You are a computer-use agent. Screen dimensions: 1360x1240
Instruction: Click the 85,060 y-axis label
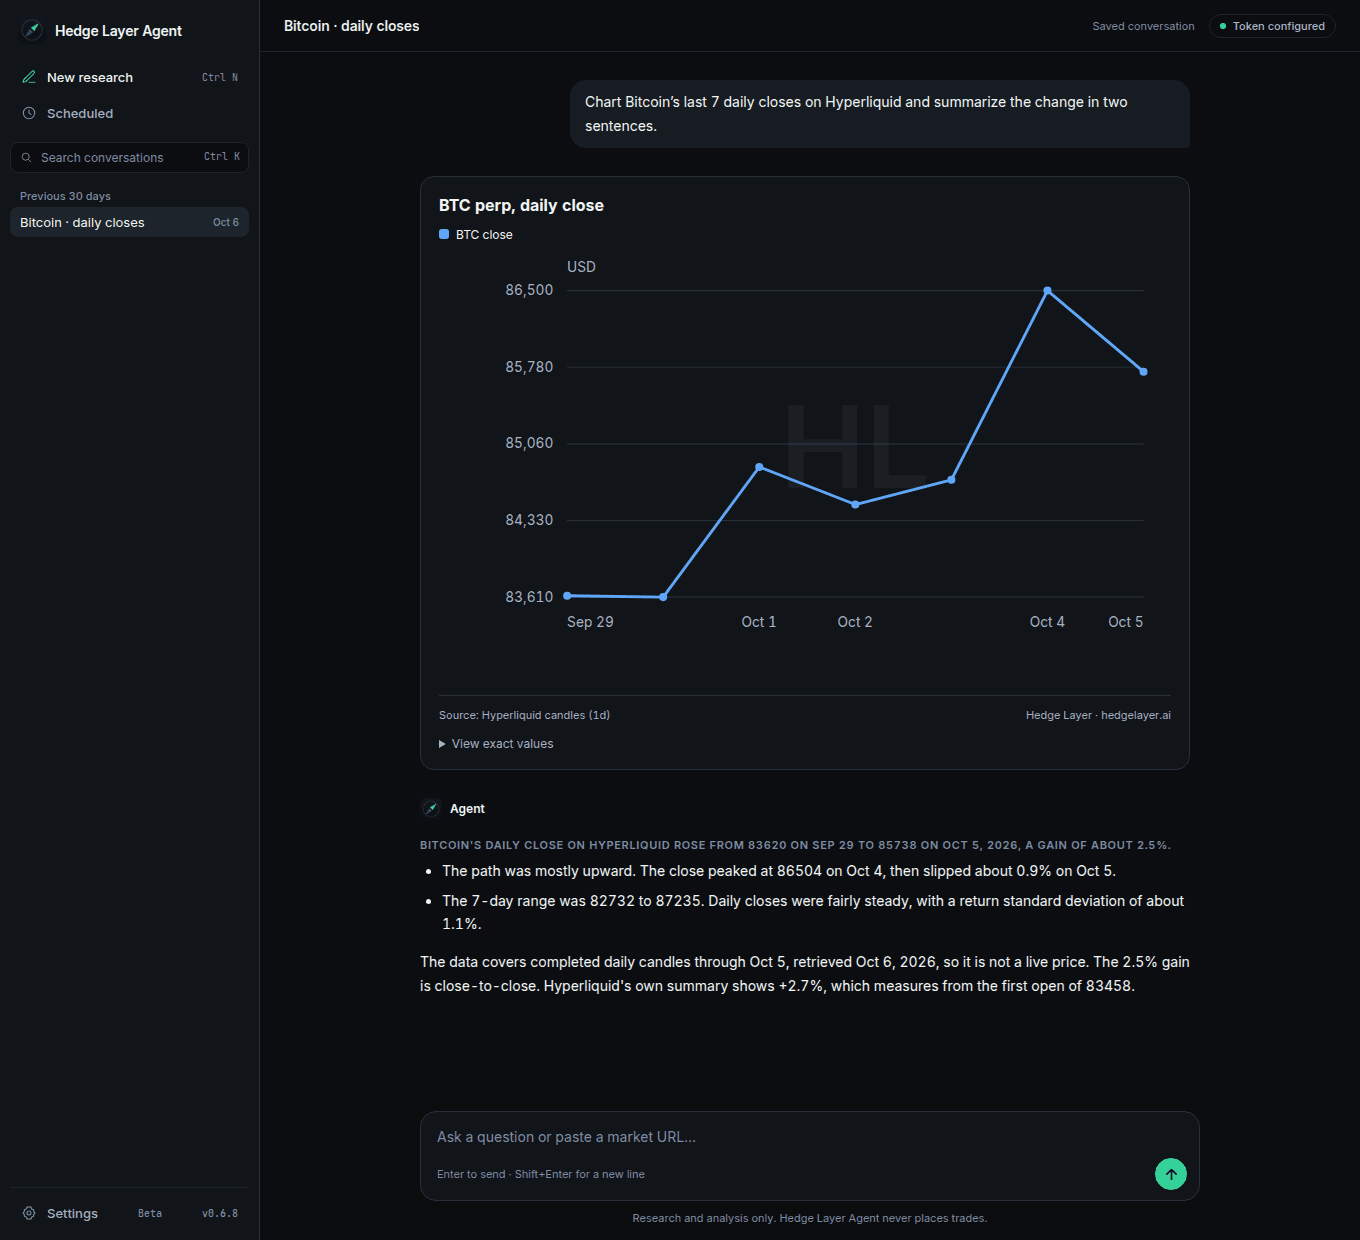pyautogui.click(x=529, y=443)
